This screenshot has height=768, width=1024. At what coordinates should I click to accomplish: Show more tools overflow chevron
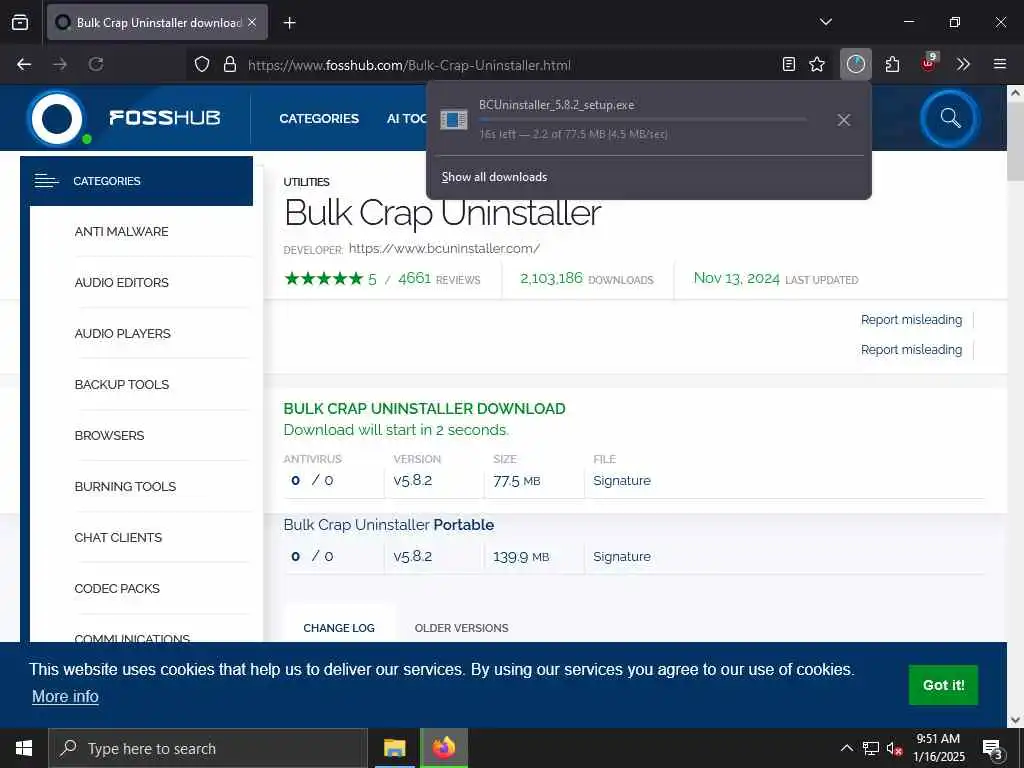coord(963,64)
